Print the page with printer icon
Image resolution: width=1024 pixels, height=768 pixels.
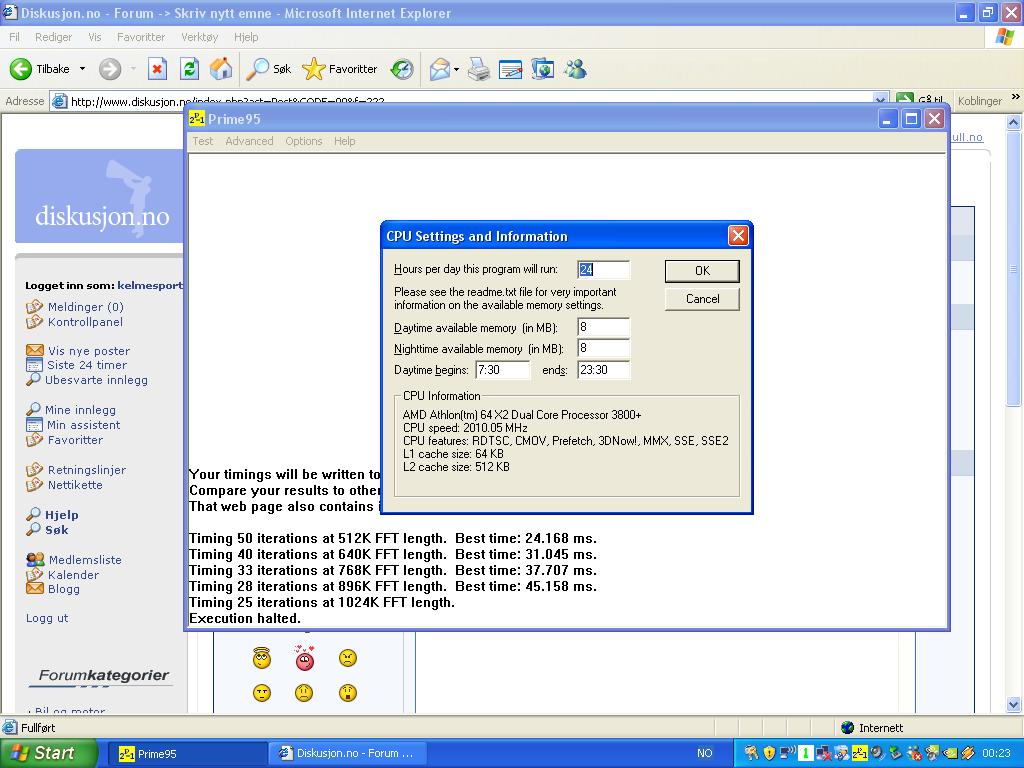click(x=479, y=69)
